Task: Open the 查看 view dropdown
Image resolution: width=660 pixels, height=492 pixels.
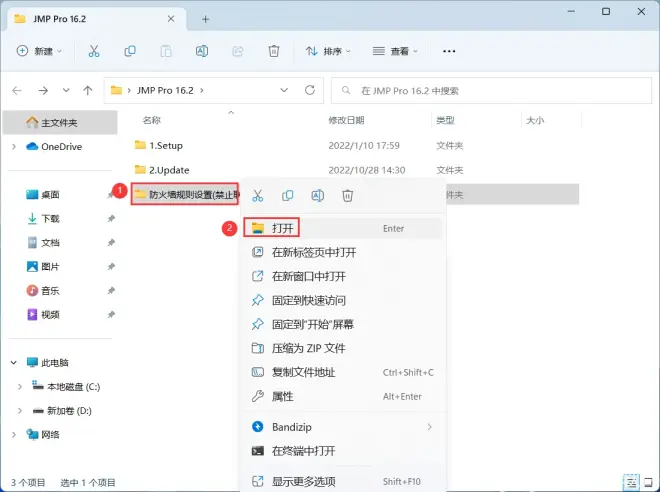Action: click(395, 51)
